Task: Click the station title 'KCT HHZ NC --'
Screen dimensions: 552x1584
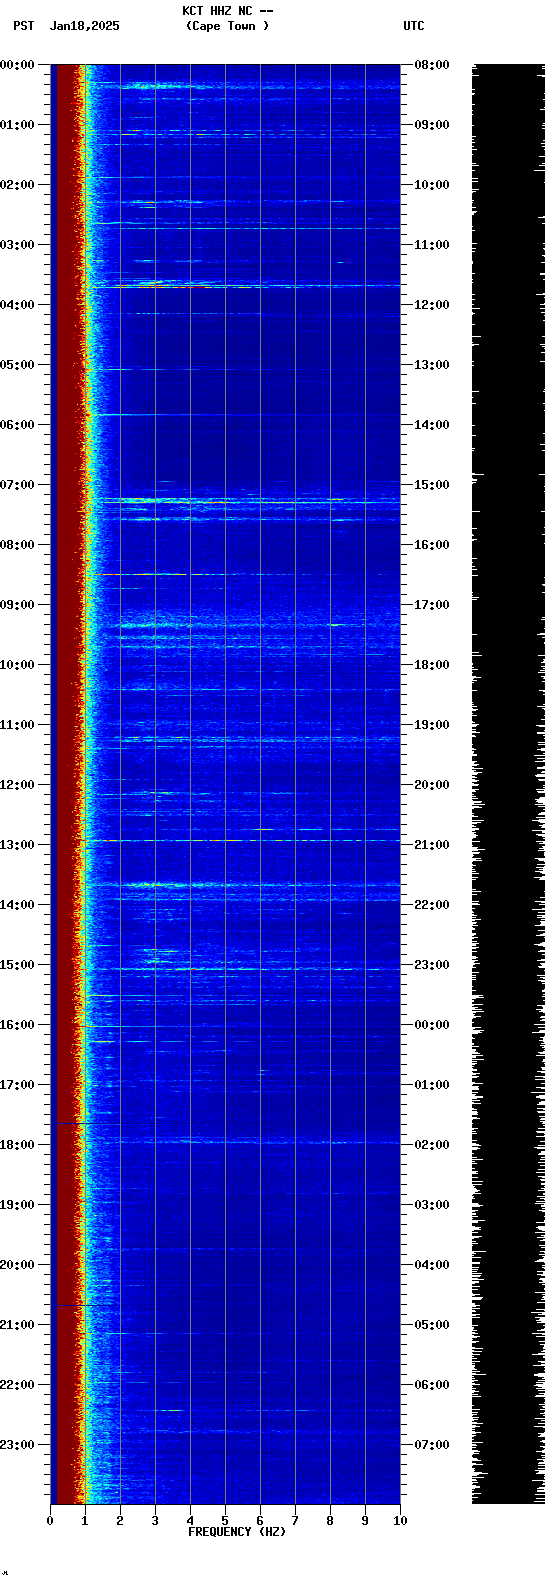Action: pyautogui.click(x=227, y=11)
